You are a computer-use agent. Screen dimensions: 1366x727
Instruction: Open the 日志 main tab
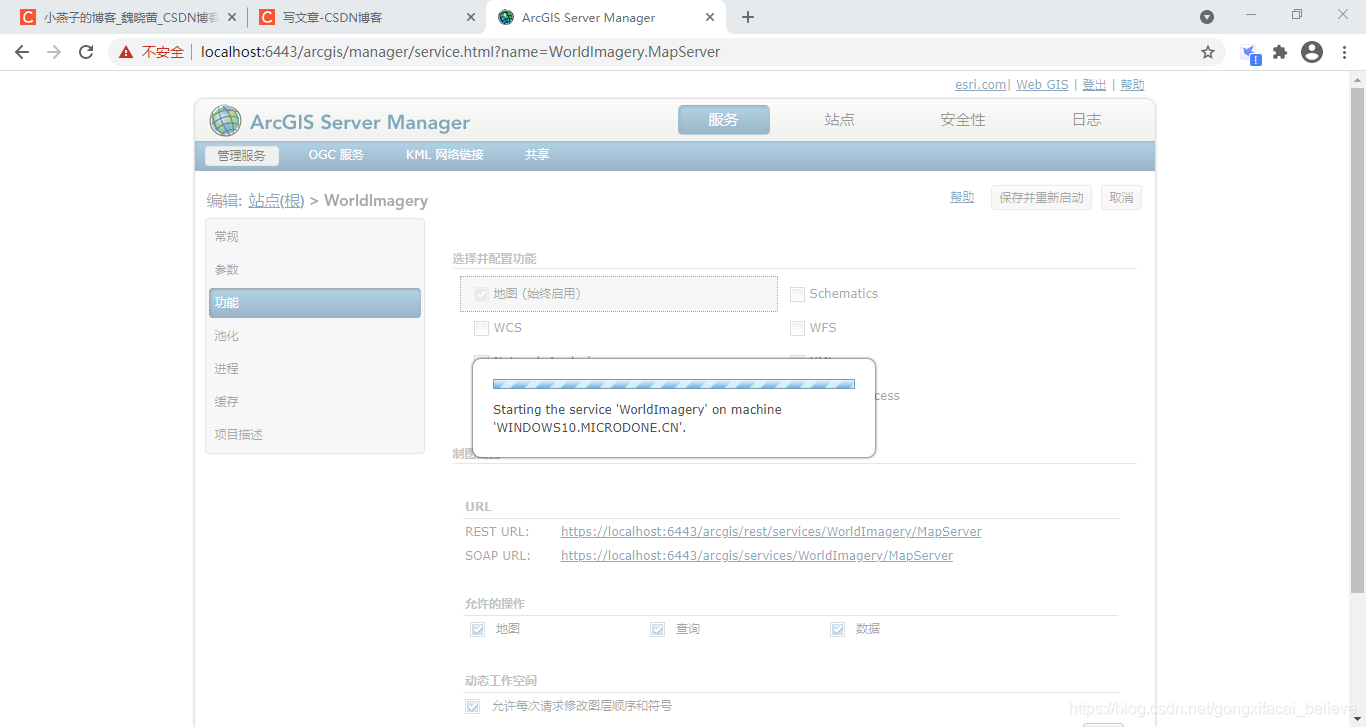1087,120
